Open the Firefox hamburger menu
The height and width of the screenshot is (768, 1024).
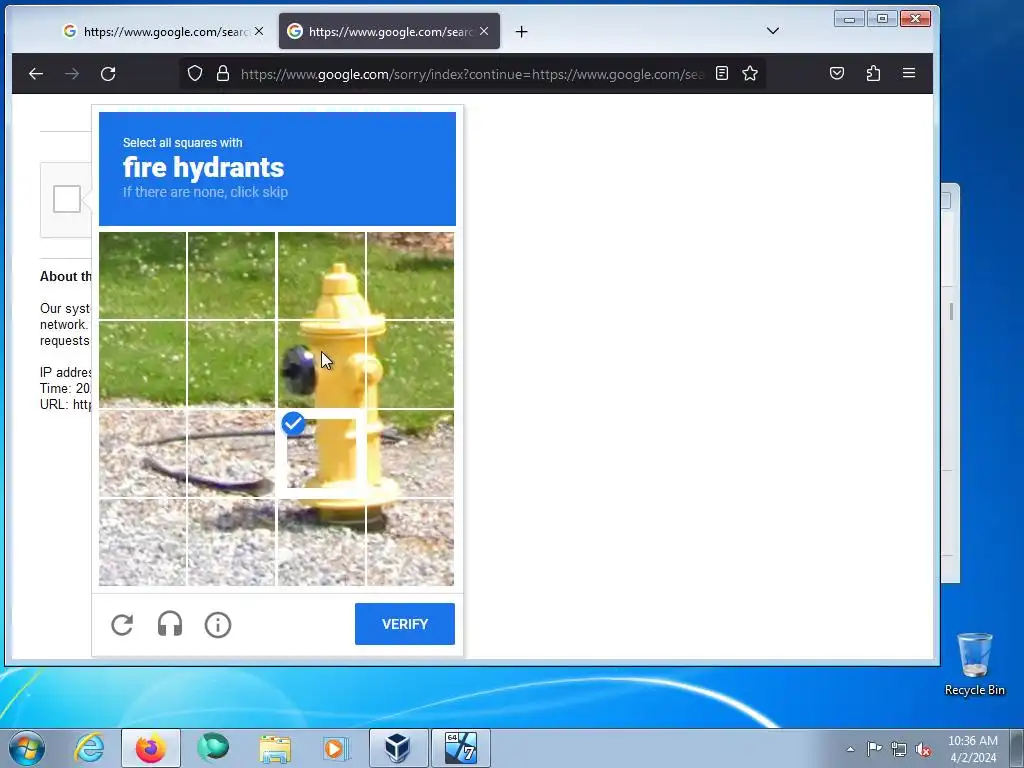(908, 73)
